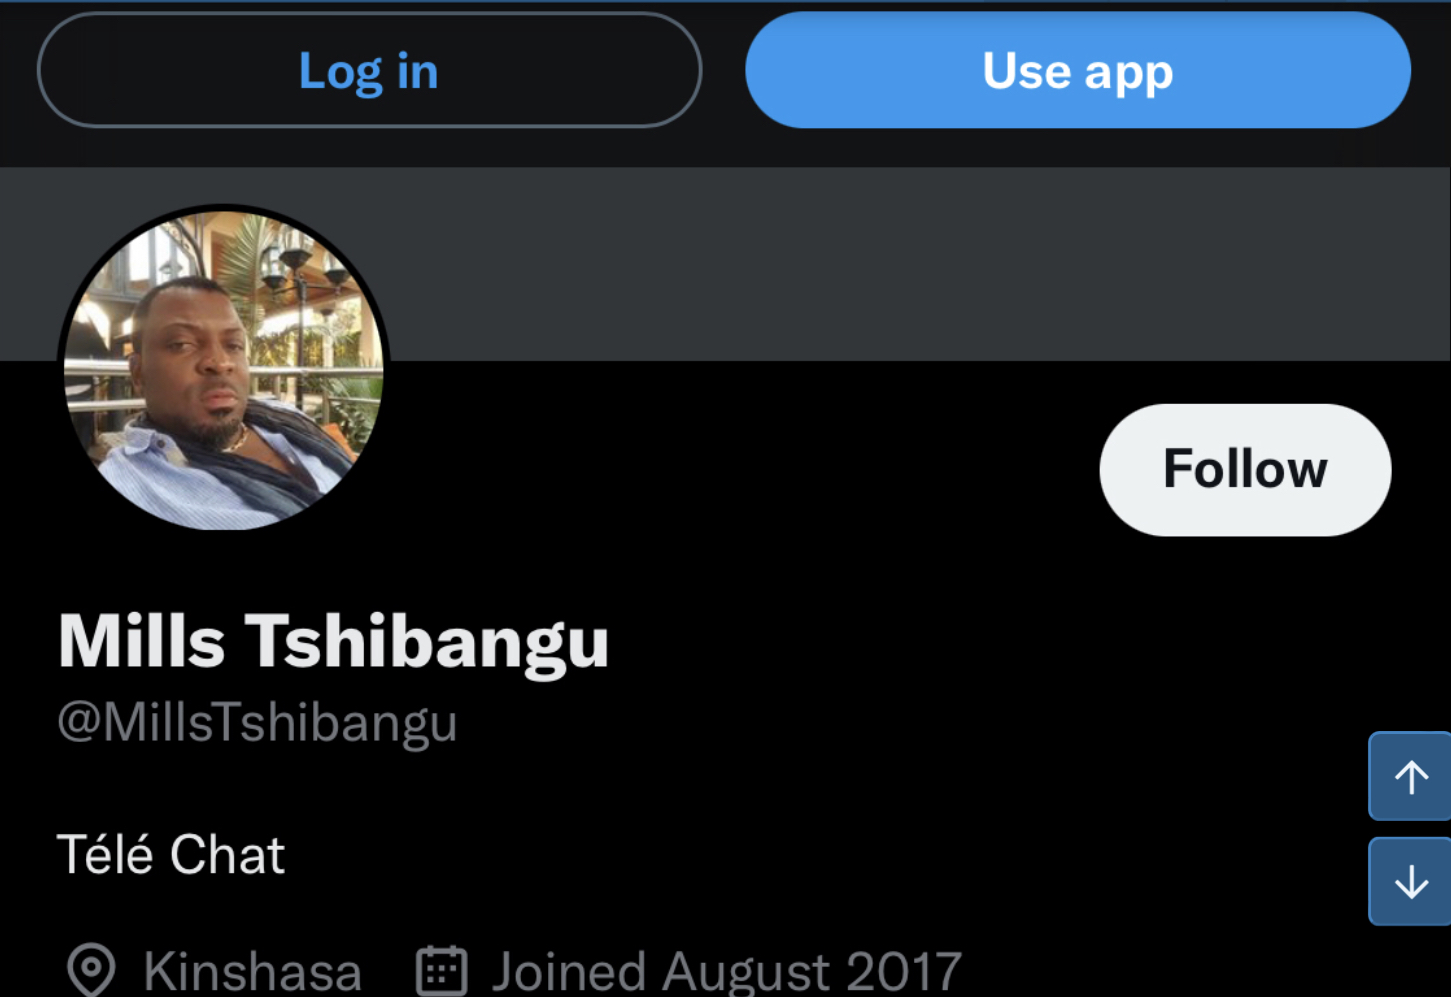
Task: Select the Mills Tshibangu display name
Action: click(x=333, y=641)
